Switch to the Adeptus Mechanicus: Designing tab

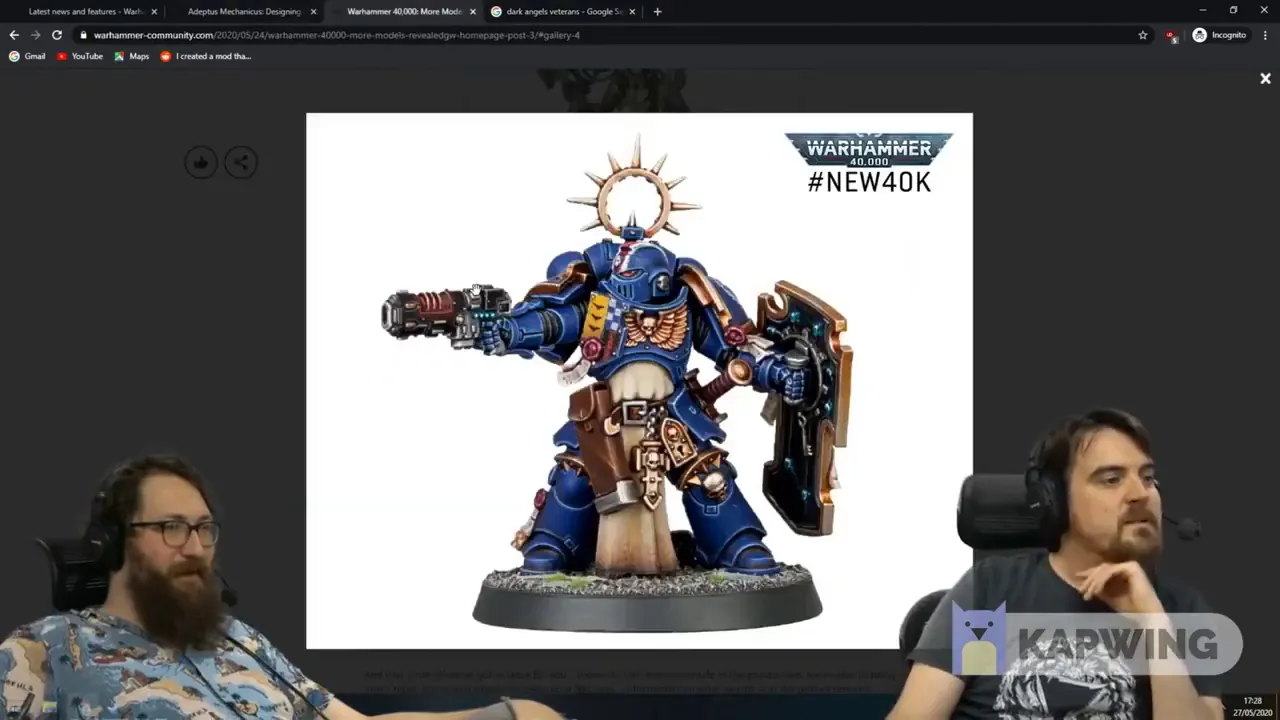click(244, 11)
